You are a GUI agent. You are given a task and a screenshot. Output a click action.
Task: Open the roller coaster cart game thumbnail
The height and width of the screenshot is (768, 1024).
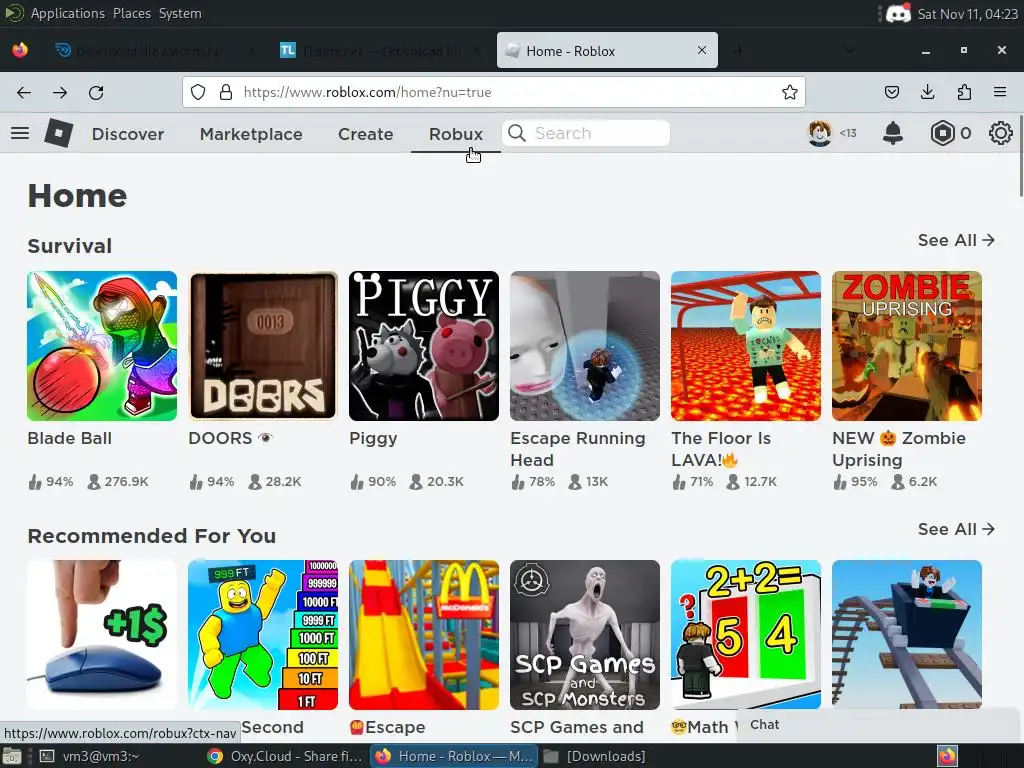pos(907,635)
